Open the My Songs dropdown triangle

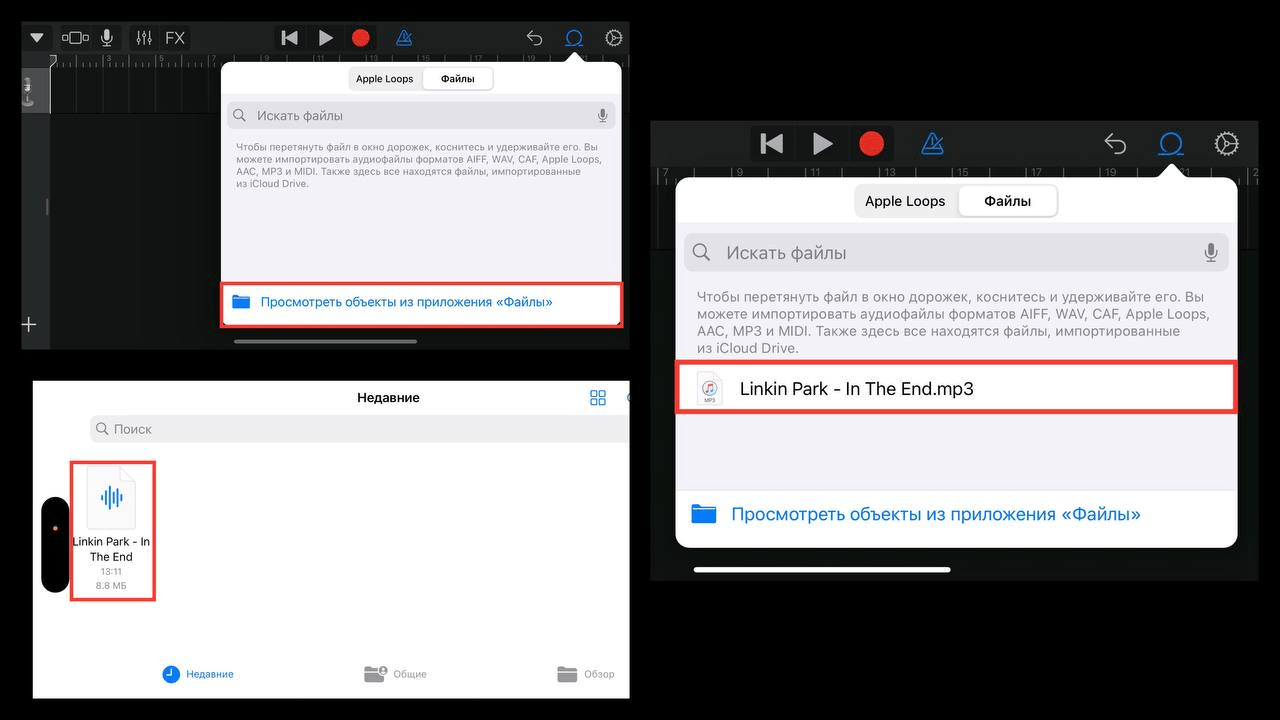(37, 38)
